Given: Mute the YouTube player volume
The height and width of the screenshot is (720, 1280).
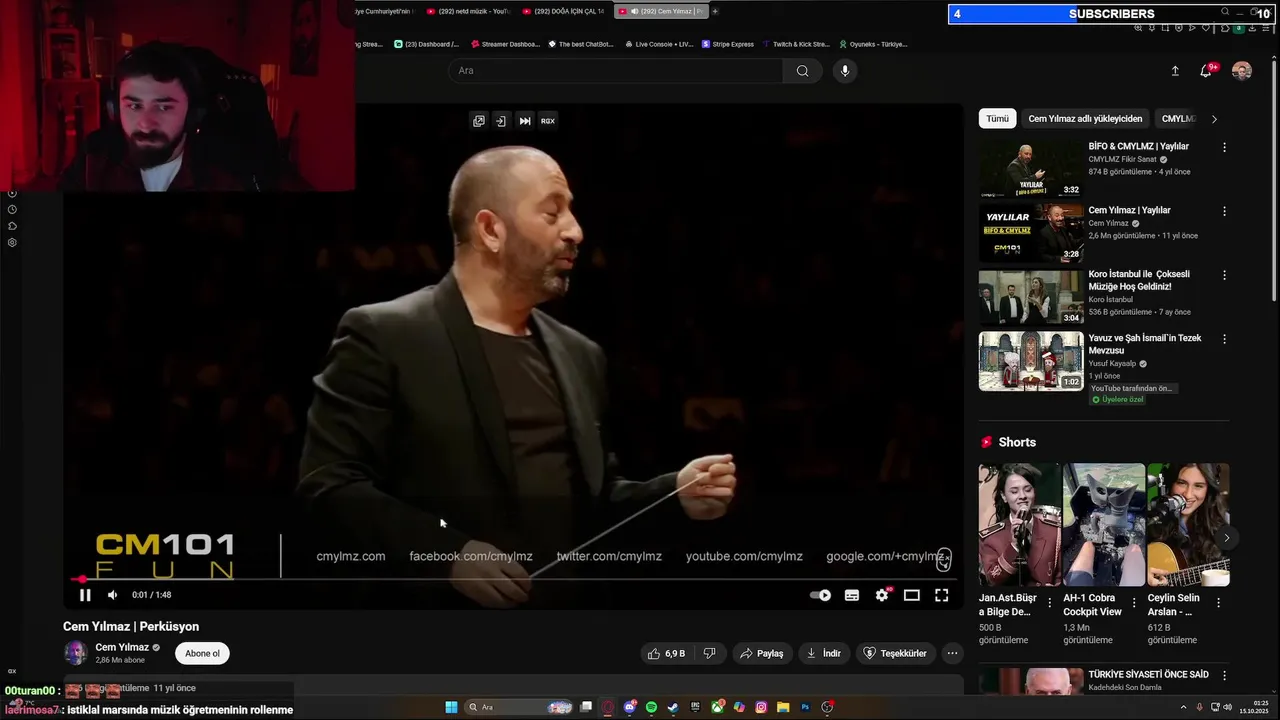Looking at the screenshot, I should click(112, 595).
